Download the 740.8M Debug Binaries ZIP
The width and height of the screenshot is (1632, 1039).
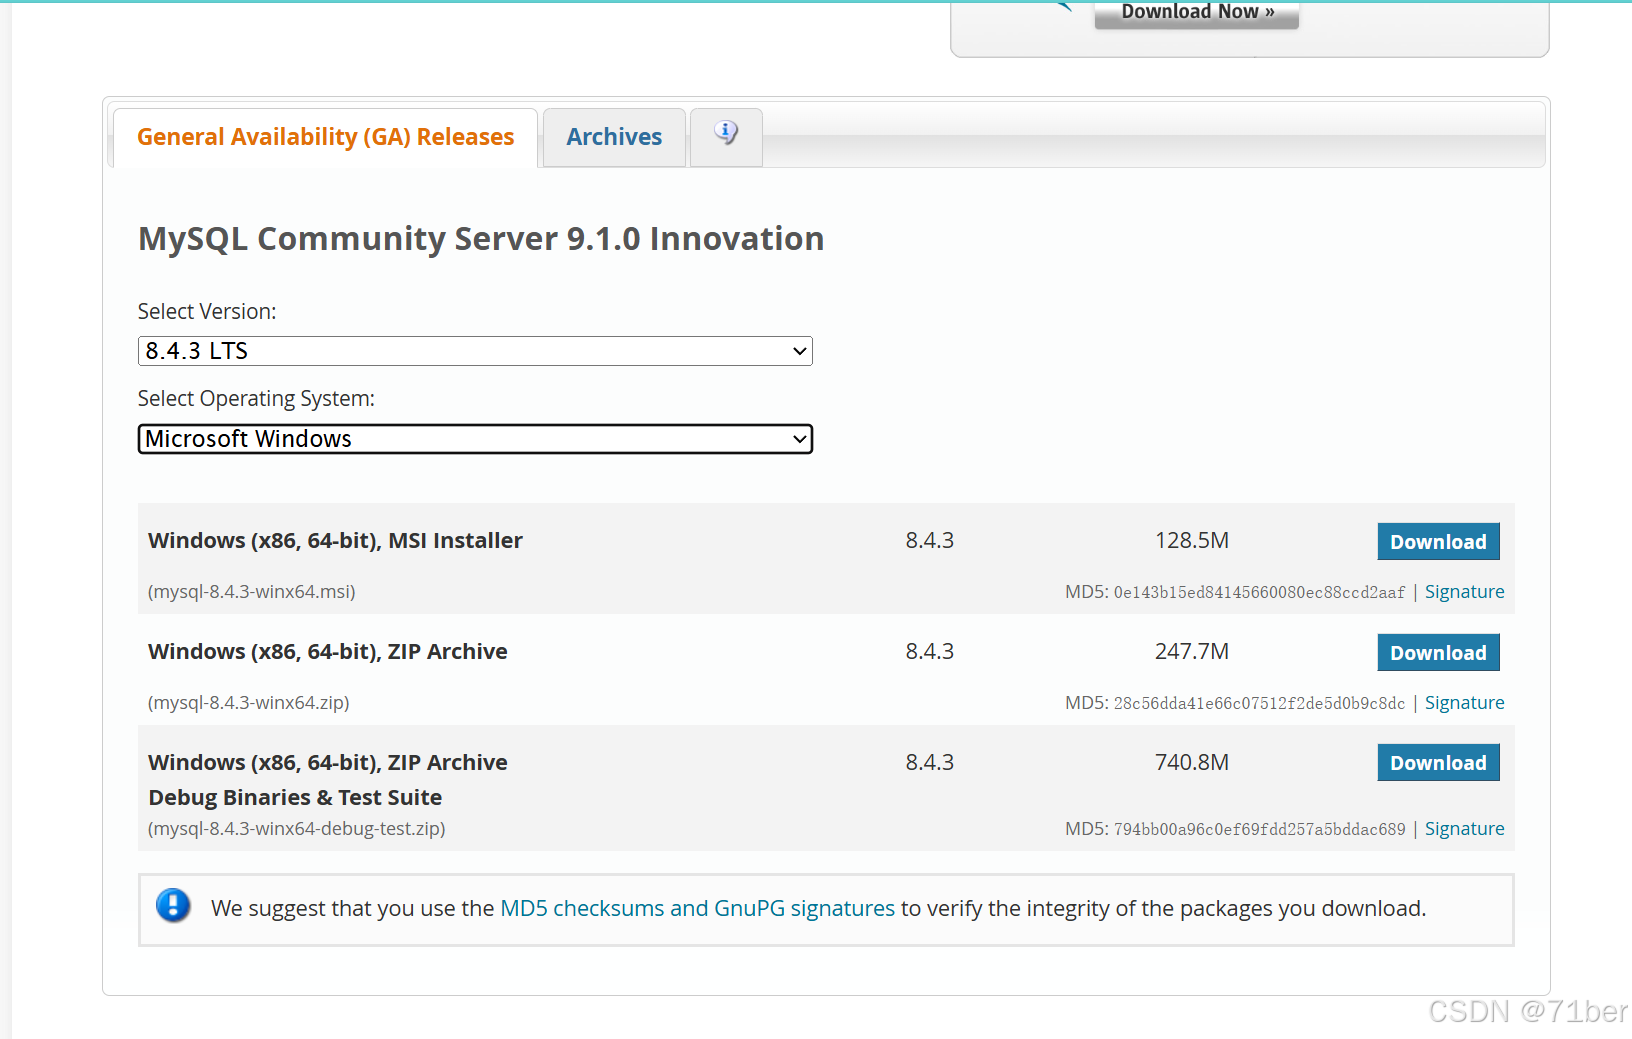(x=1438, y=762)
